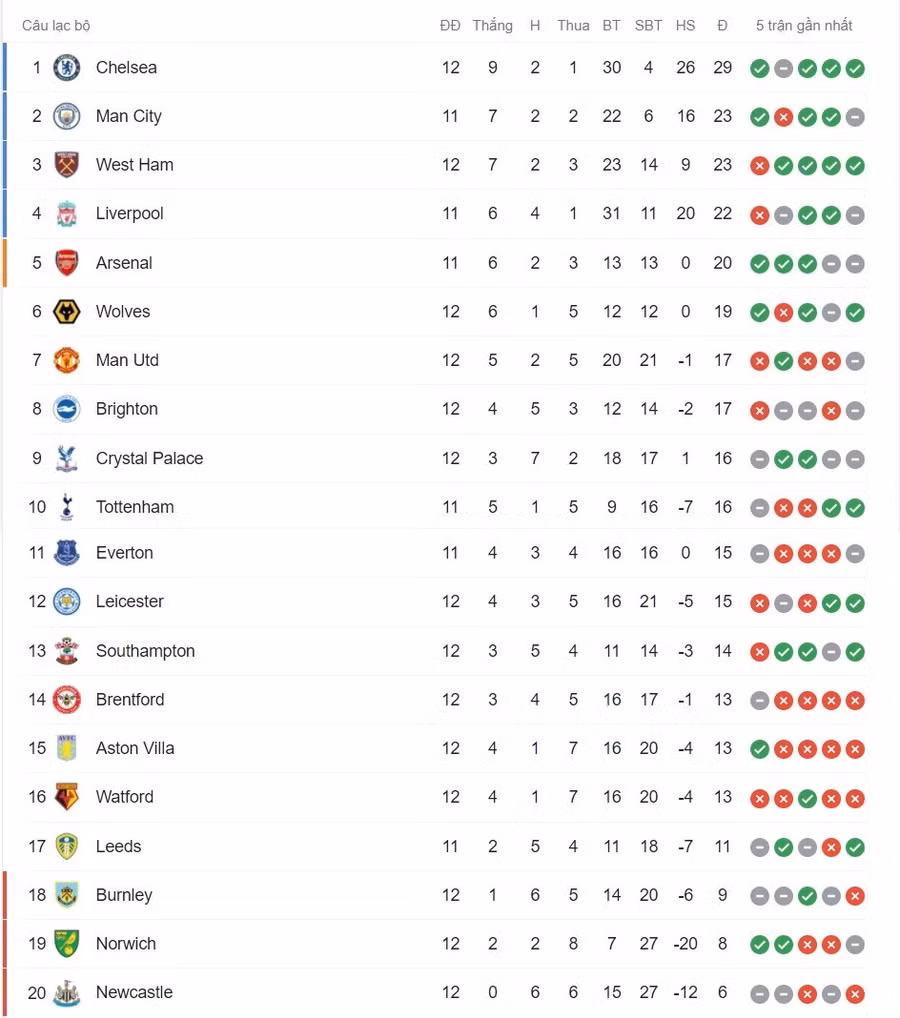Open the Man Utd team link
This screenshot has height=1018, width=900.
pos(127,360)
